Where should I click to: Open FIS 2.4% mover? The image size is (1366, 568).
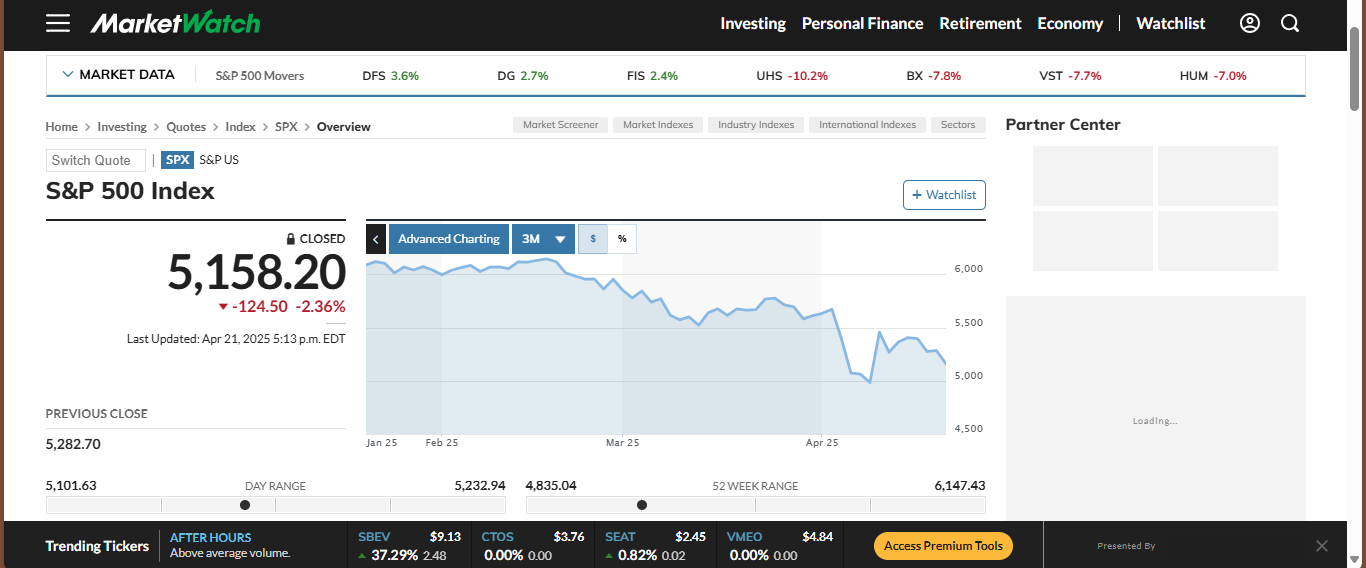point(652,76)
